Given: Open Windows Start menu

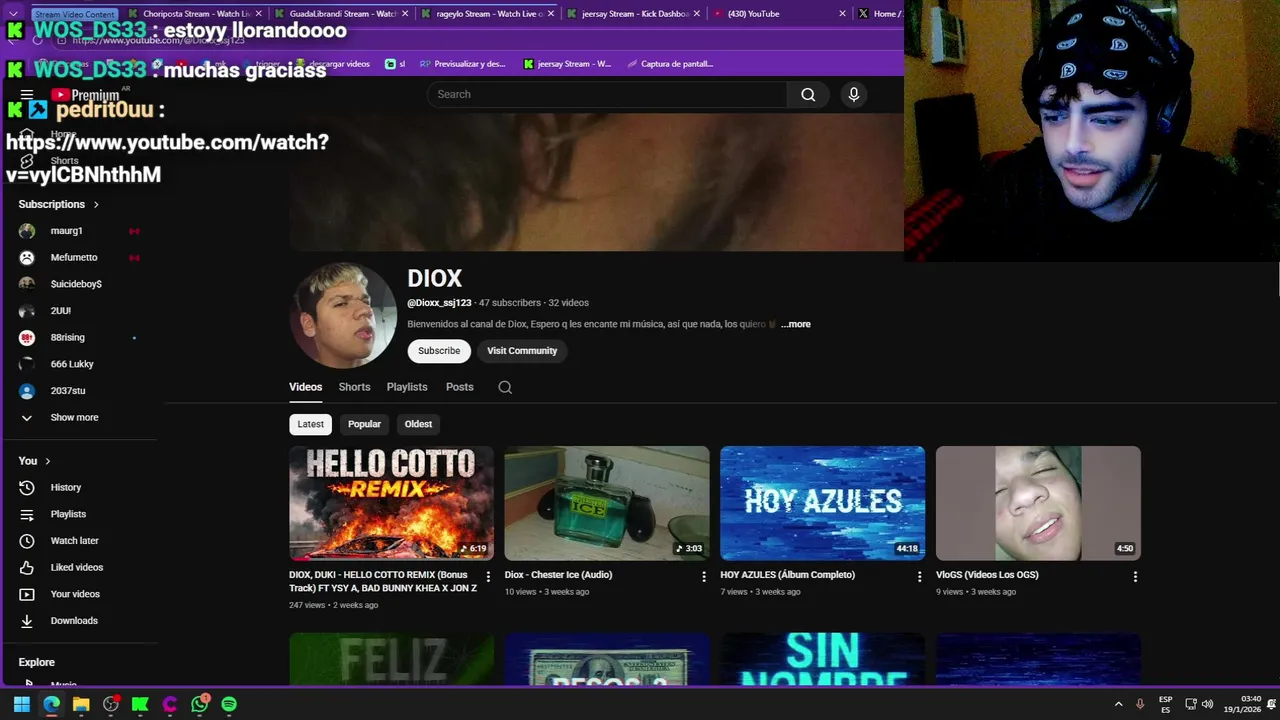Looking at the screenshot, I should (x=22, y=704).
